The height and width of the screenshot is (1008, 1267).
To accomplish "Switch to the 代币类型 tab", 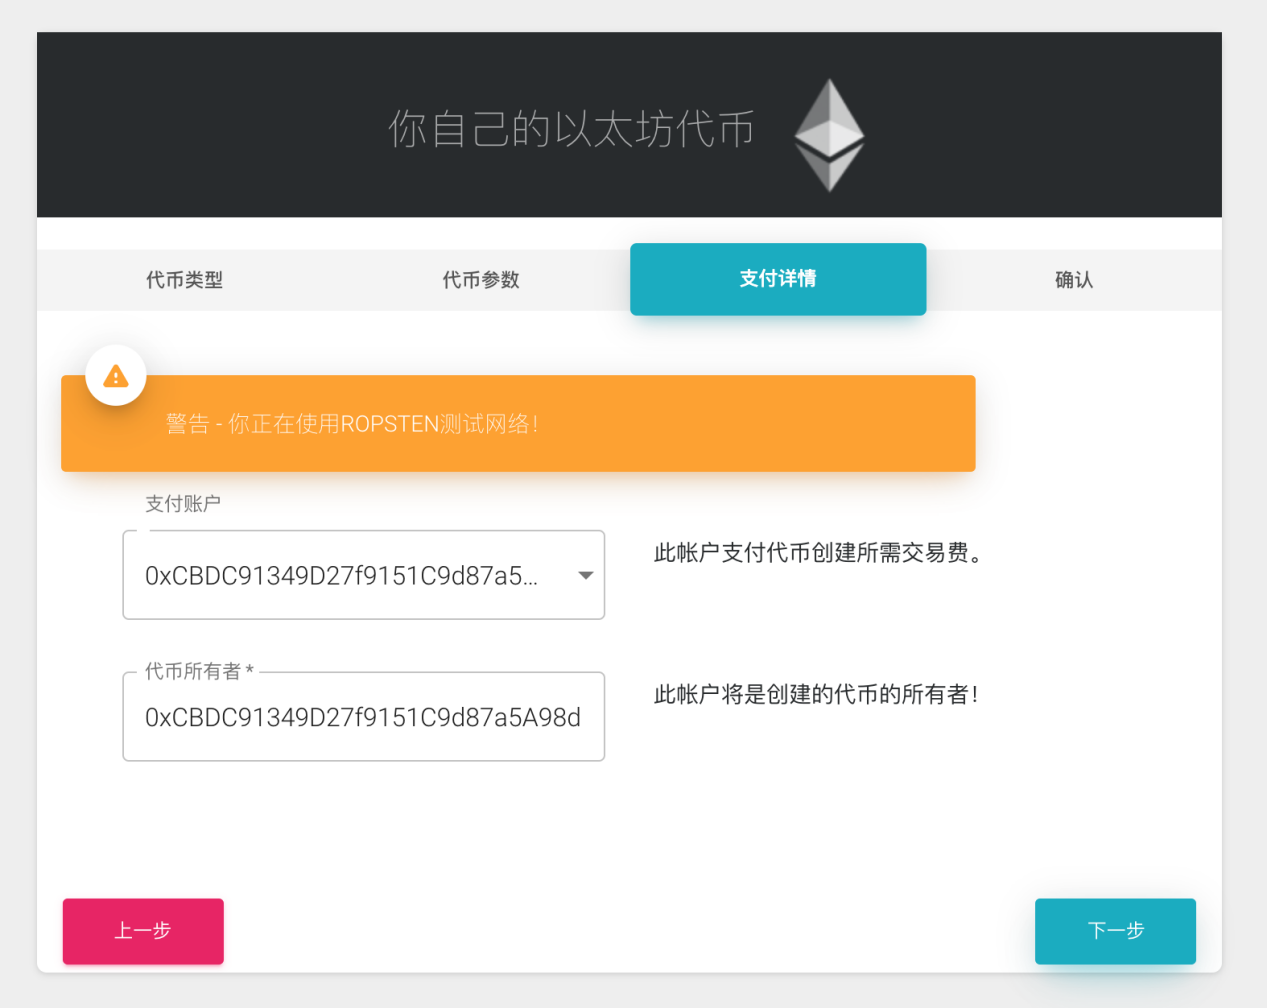I will 184,280.
